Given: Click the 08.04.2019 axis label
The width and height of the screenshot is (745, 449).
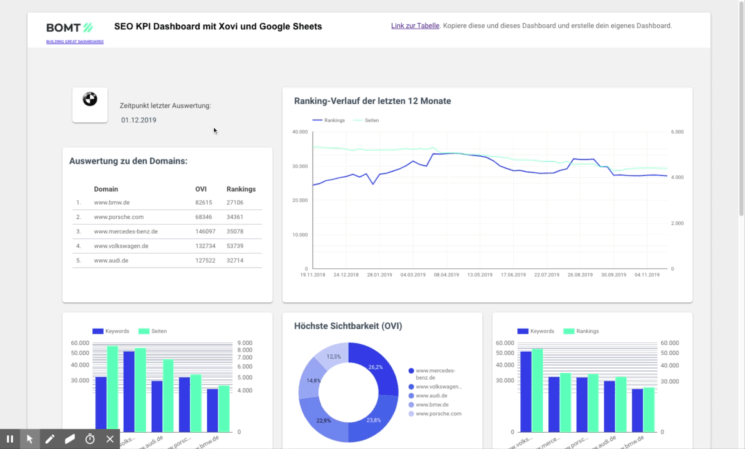Looking at the screenshot, I should pyautogui.click(x=446, y=275).
